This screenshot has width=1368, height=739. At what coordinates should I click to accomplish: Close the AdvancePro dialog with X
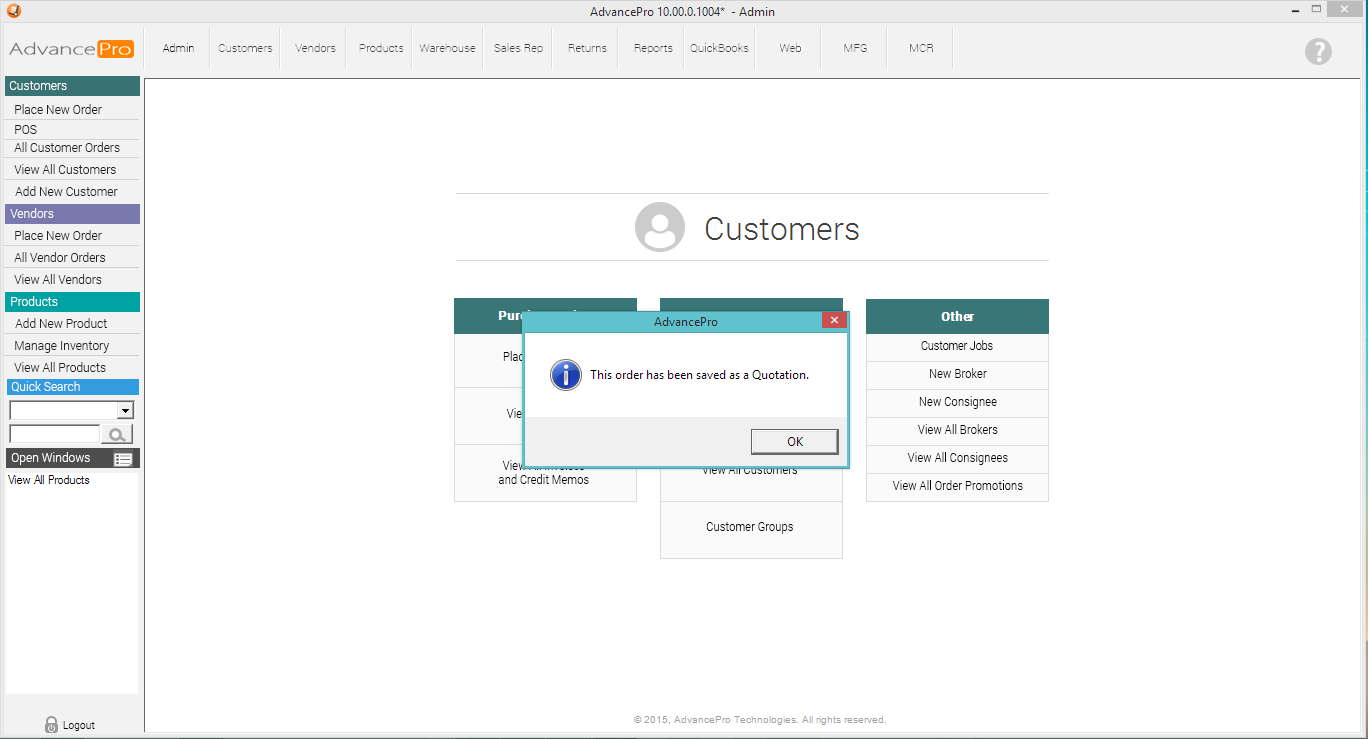[x=834, y=321]
